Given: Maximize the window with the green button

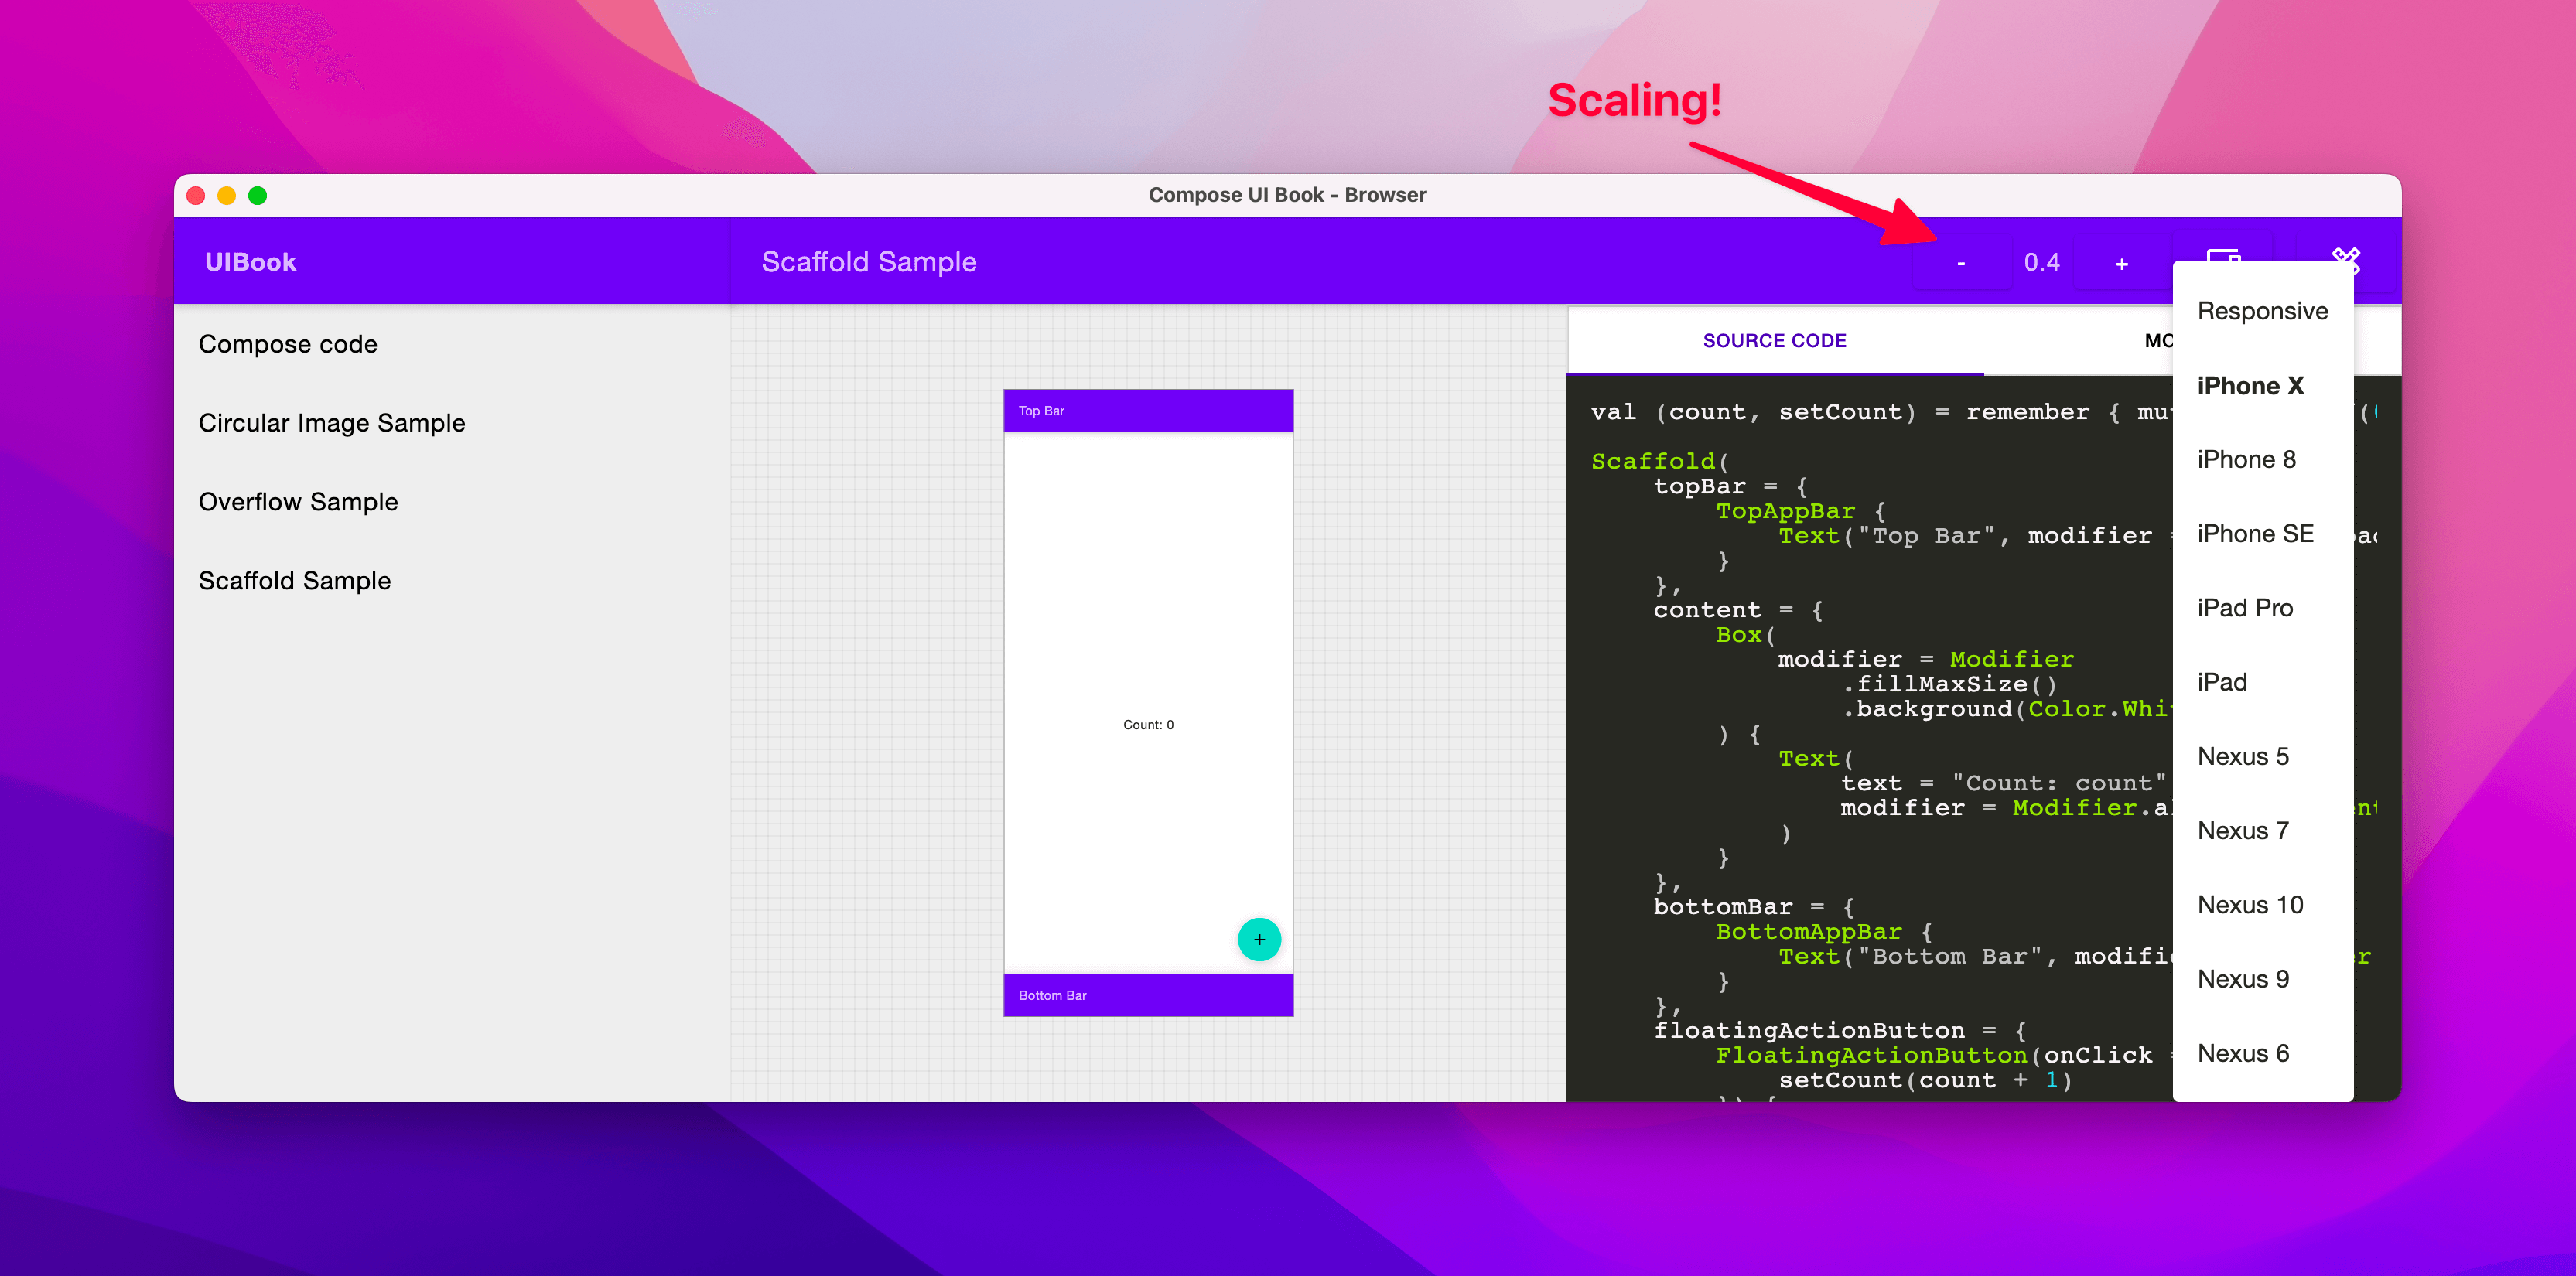Looking at the screenshot, I should [258, 195].
